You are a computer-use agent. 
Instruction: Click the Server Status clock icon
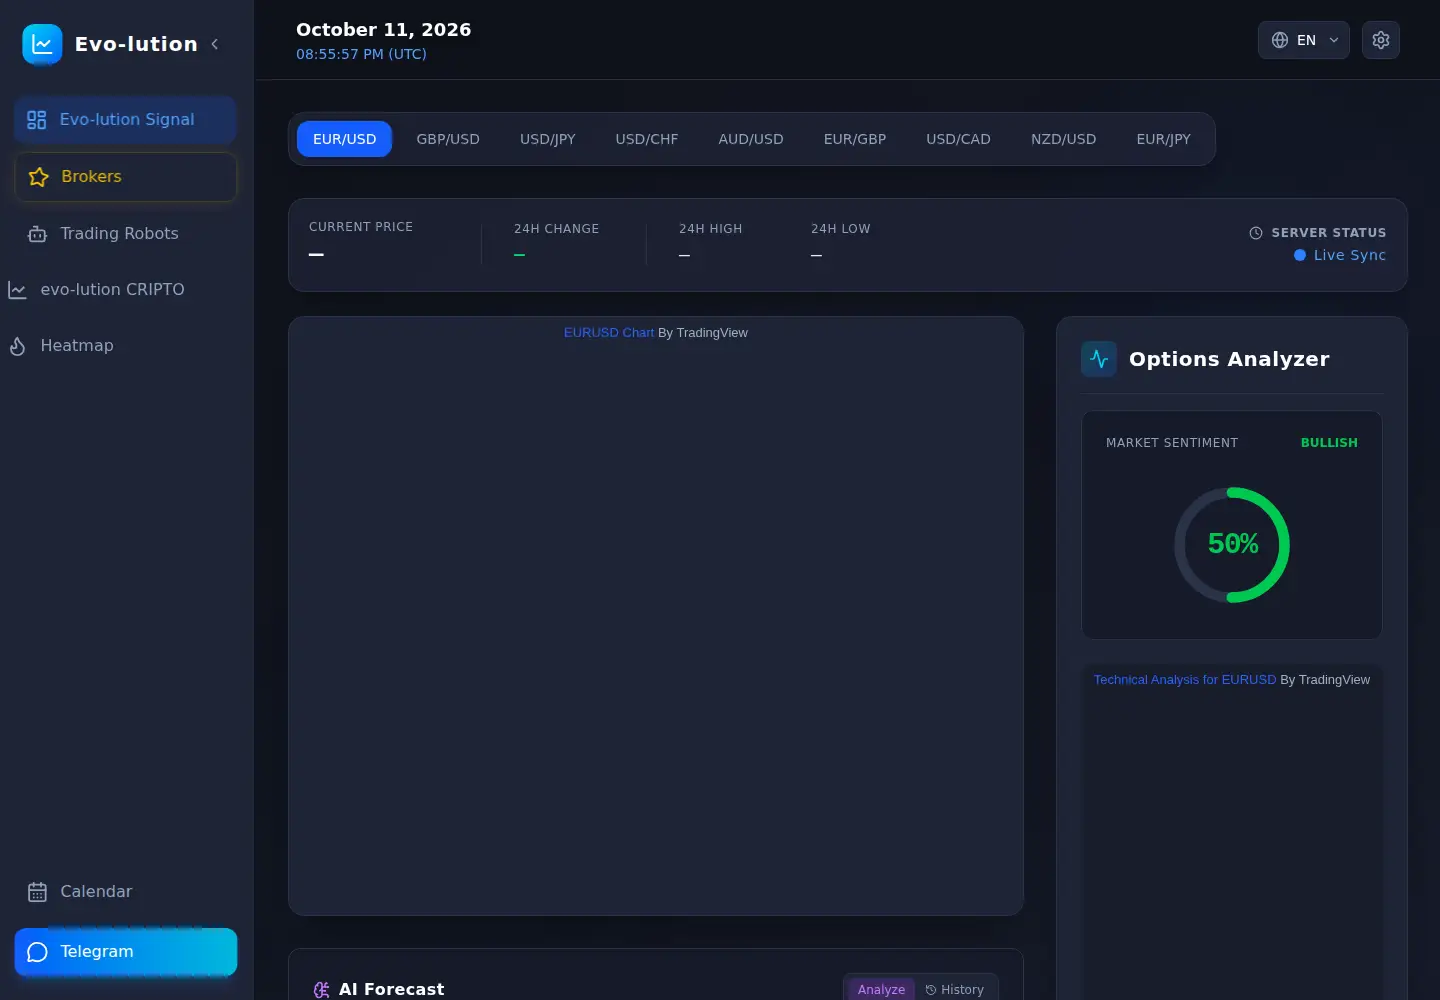point(1256,233)
